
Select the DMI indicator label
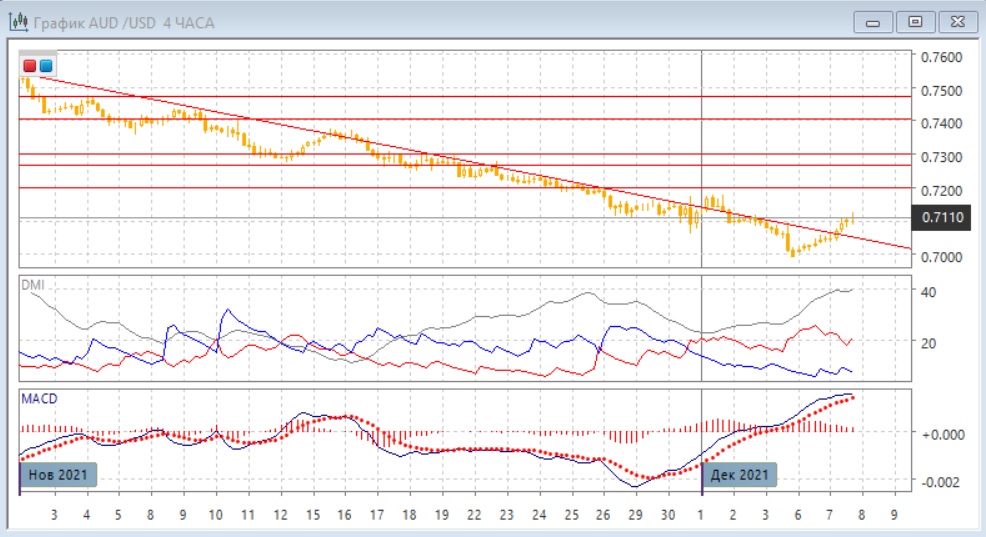tap(34, 285)
